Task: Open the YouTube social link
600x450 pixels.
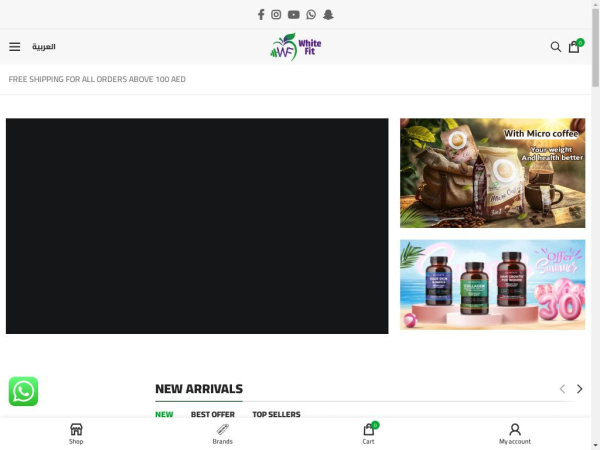Action: pyautogui.click(x=293, y=15)
